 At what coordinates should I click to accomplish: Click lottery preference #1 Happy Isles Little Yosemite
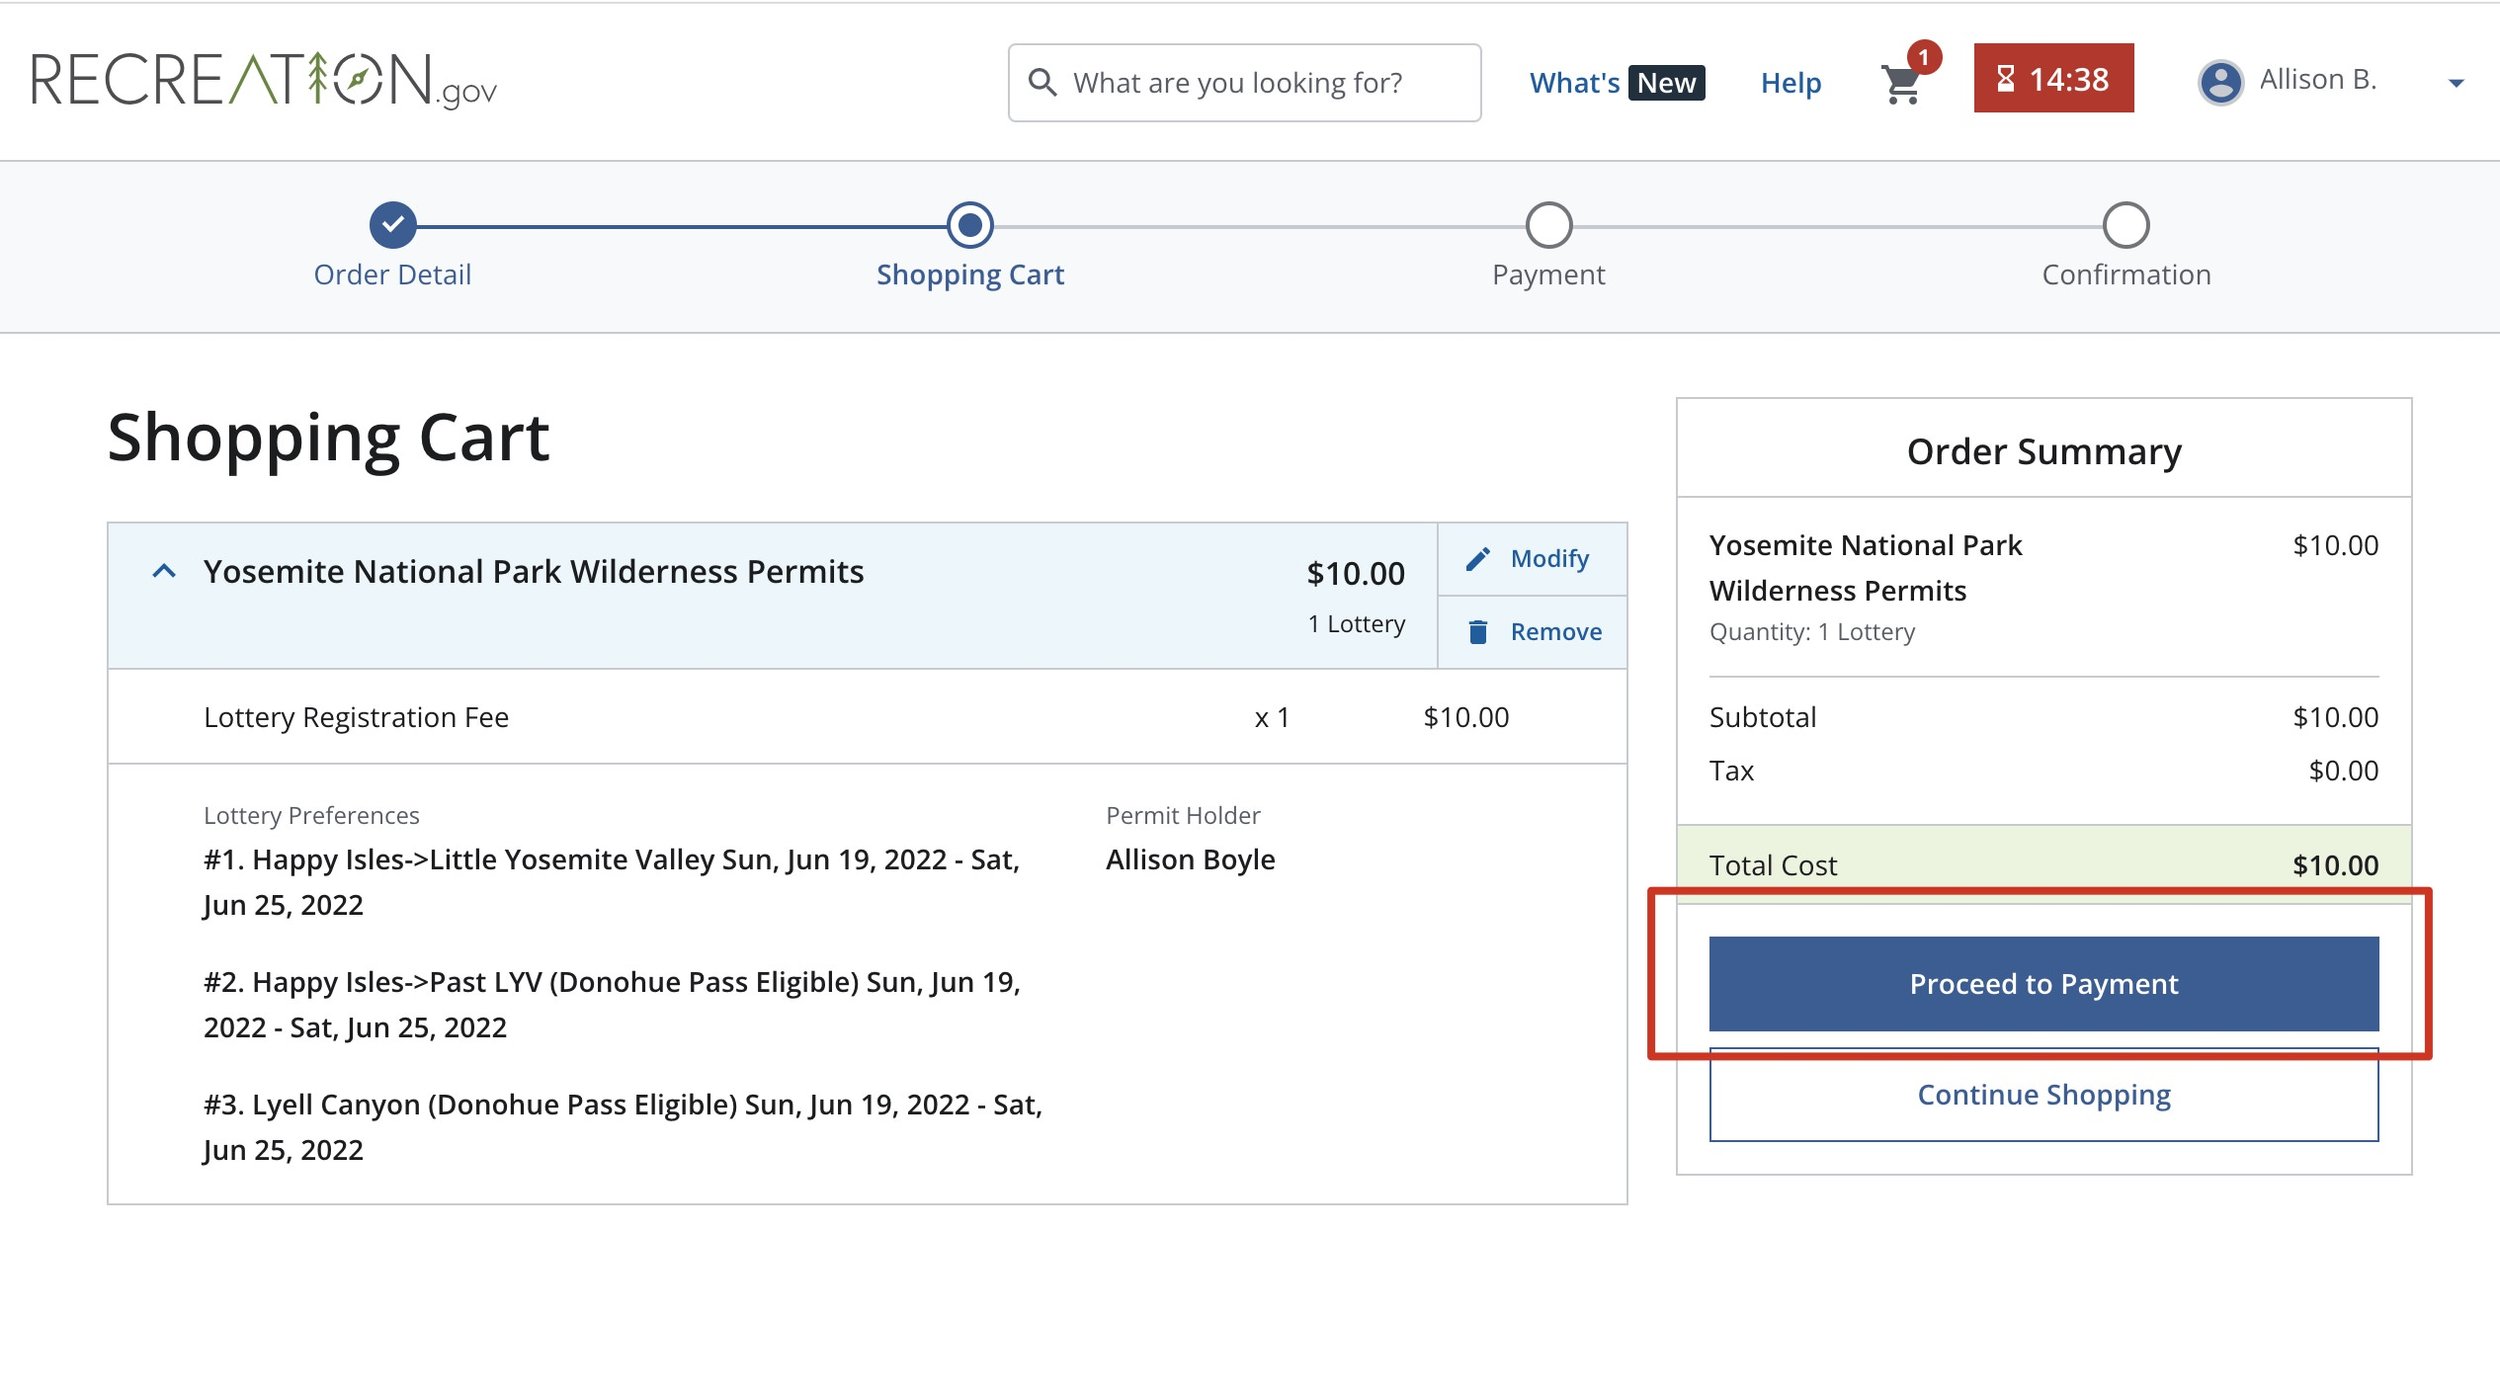tap(612, 882)
